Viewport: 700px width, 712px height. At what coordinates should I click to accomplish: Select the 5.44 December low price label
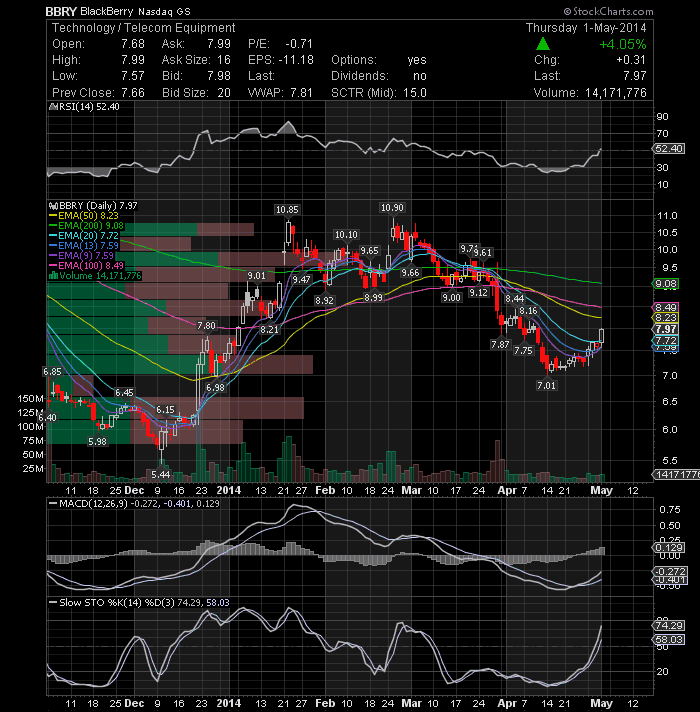161,475
